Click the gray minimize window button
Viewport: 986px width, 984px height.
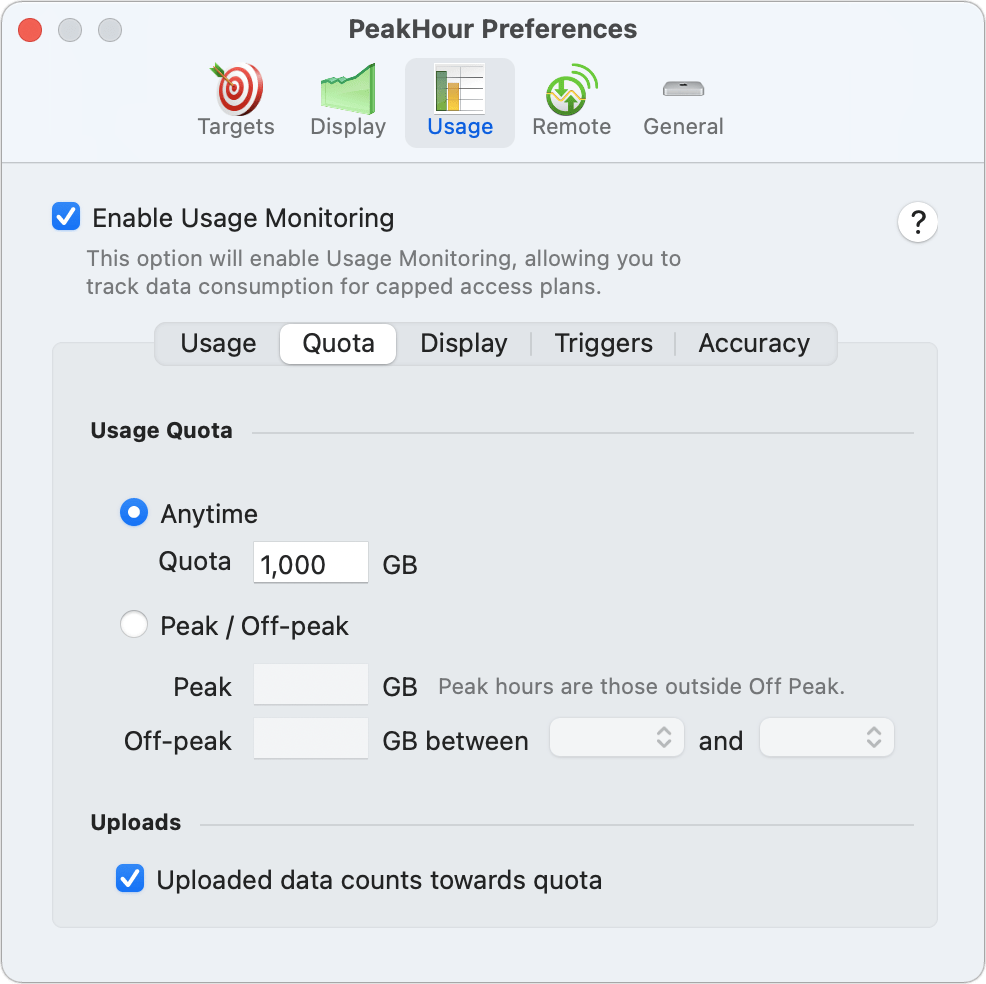[70, 30]
